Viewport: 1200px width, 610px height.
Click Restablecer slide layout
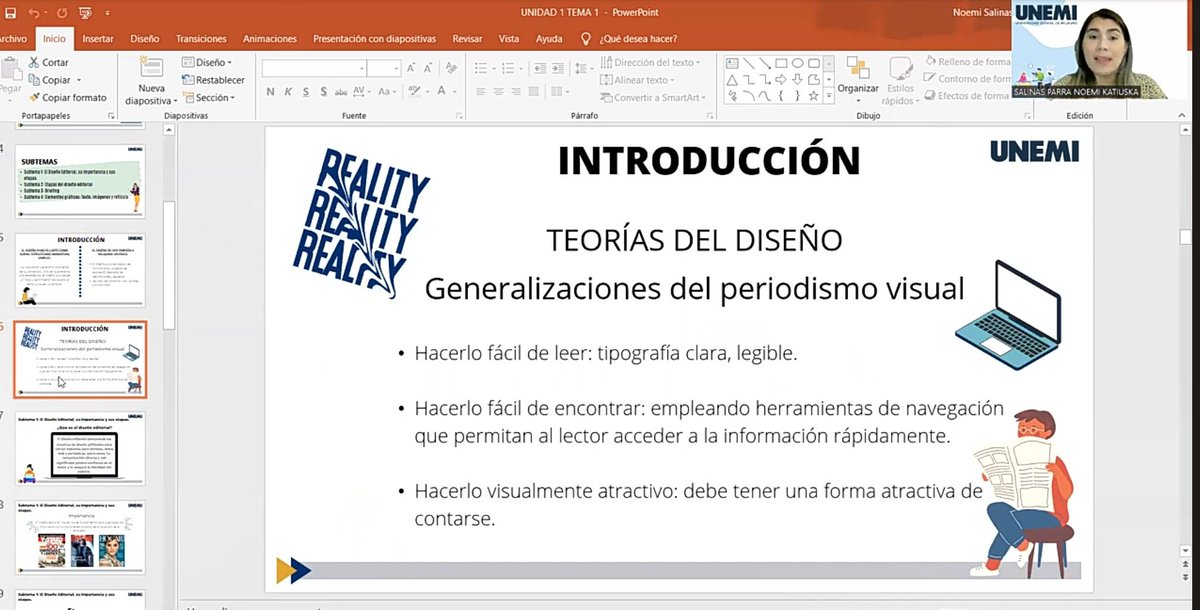tap(213, 80)
